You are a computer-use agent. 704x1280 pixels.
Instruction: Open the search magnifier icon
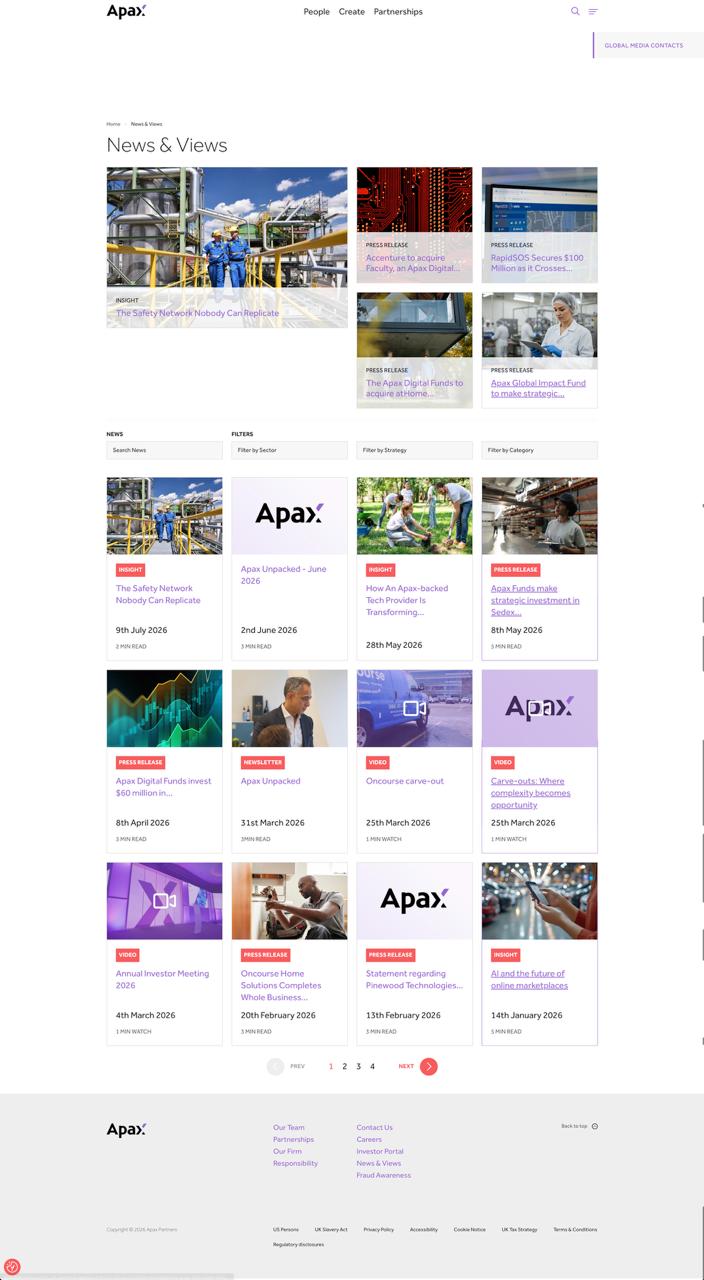pos(575,11)
